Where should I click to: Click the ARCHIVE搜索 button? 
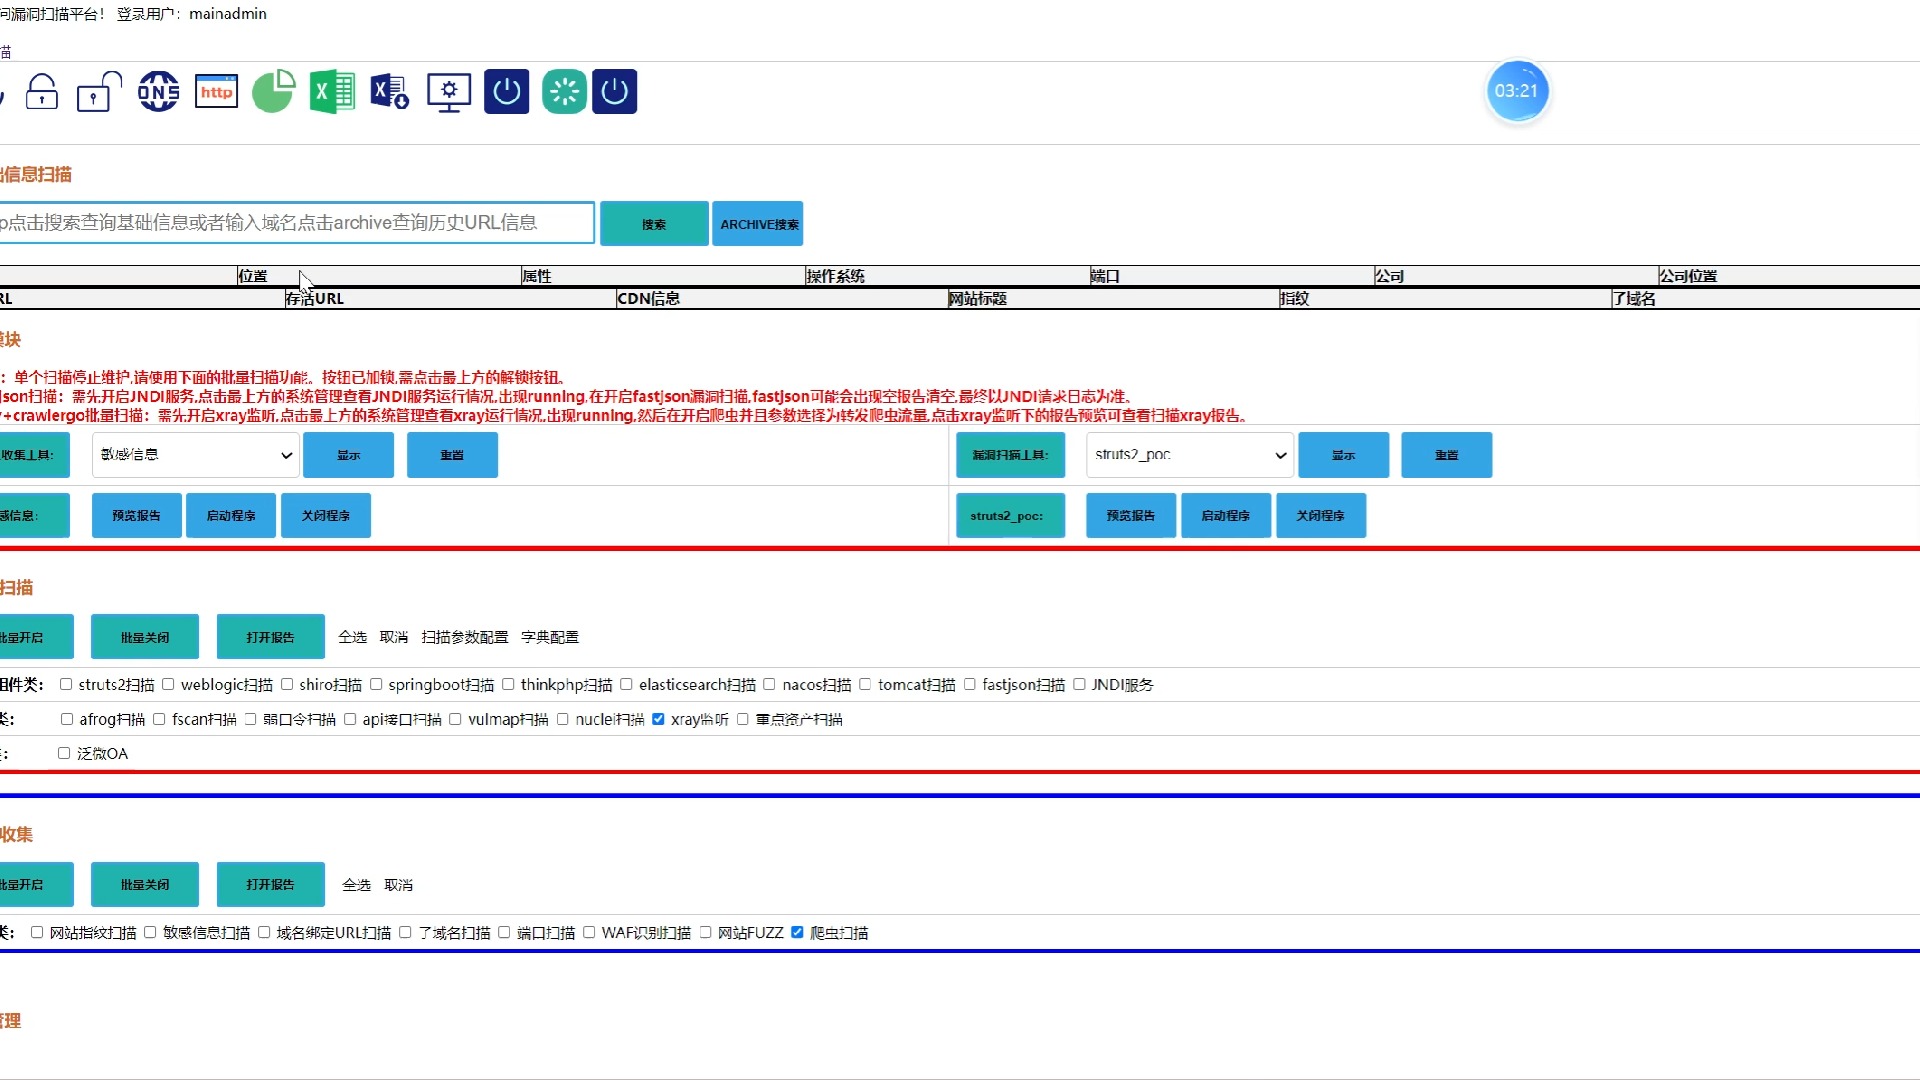click(758, 224)
